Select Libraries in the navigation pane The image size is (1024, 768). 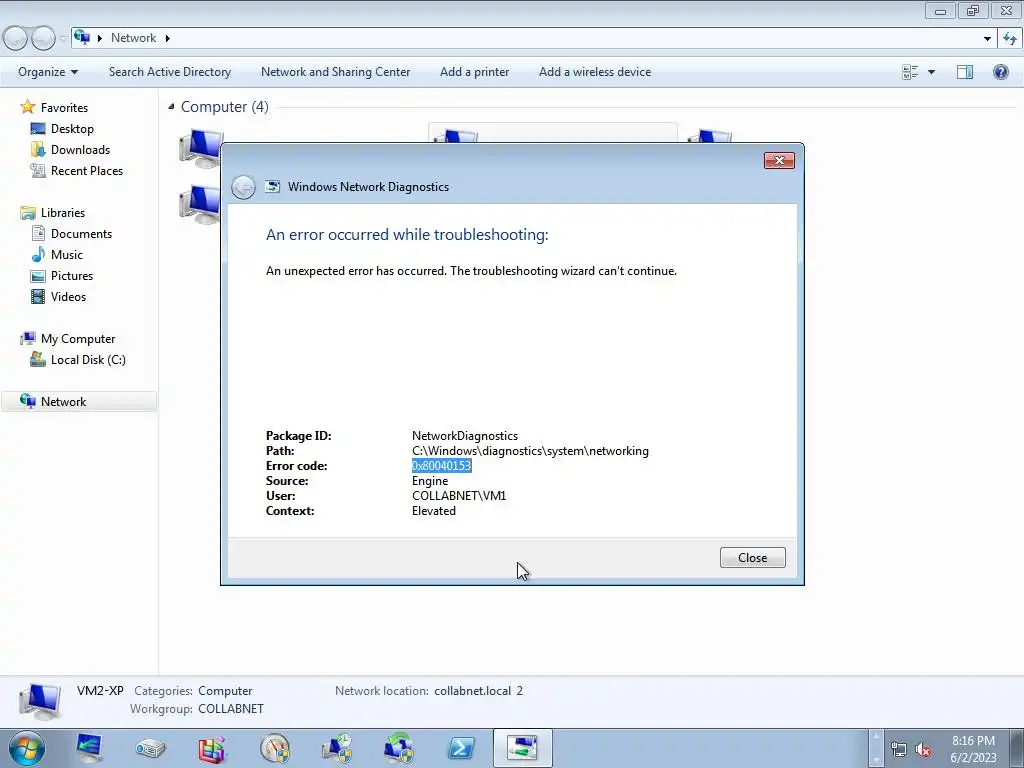click(63, 213)
